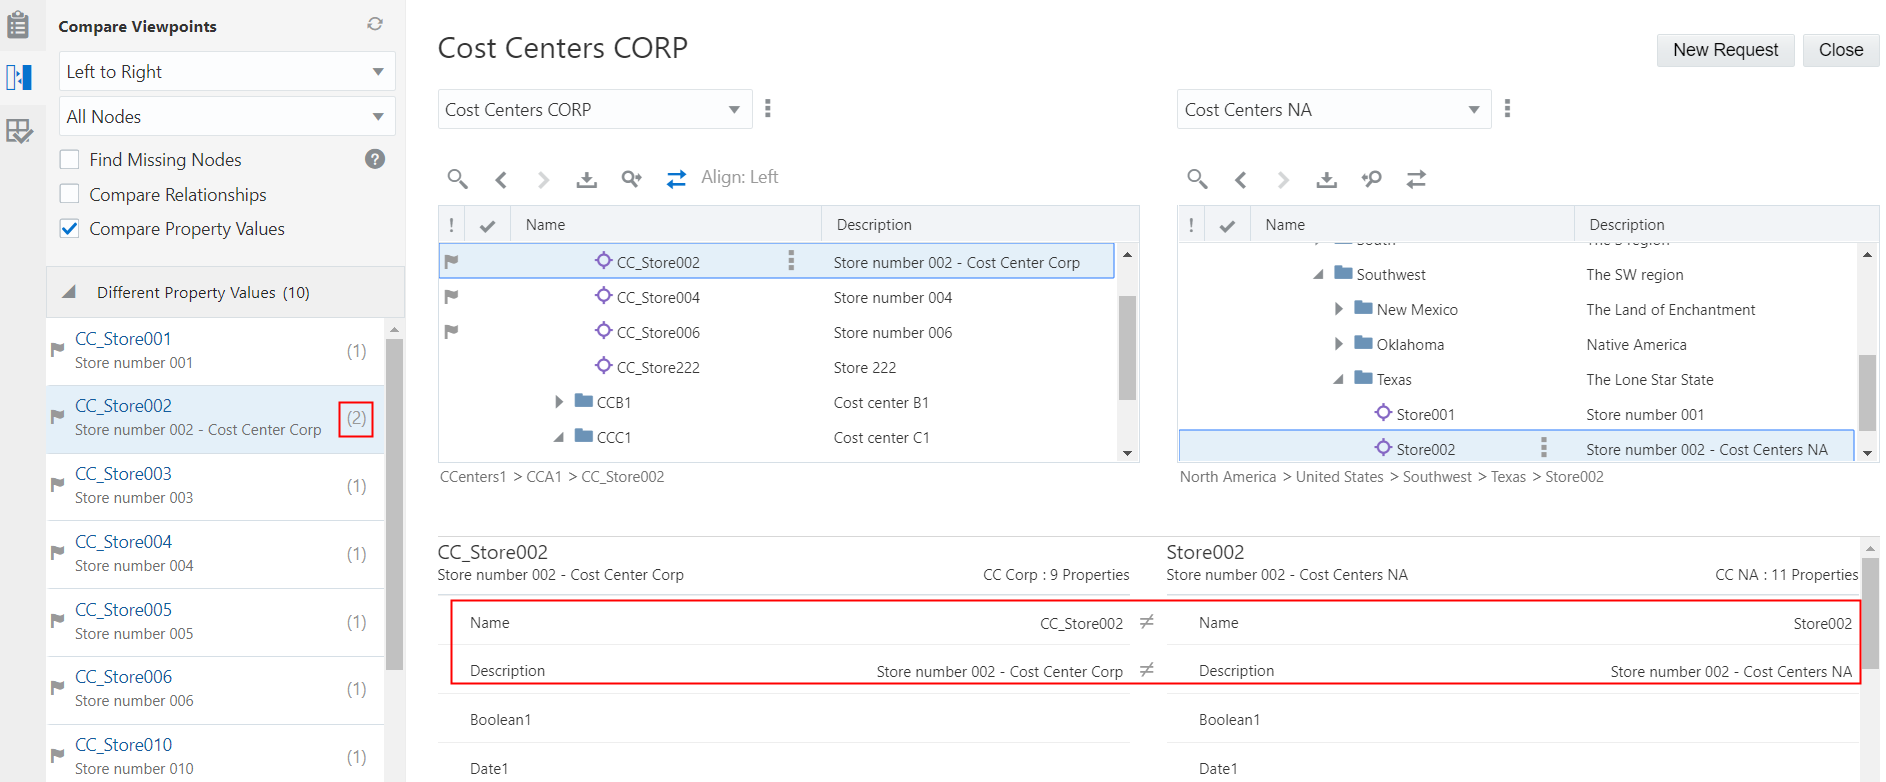Uncheck Compare Property Values checkbox
The image size is (1886, 782).
tap(70, 228)
